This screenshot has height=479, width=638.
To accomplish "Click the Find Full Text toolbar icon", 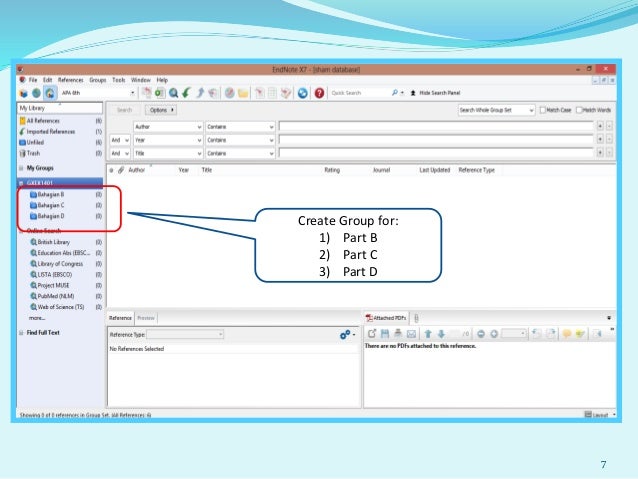I will 213,93.
